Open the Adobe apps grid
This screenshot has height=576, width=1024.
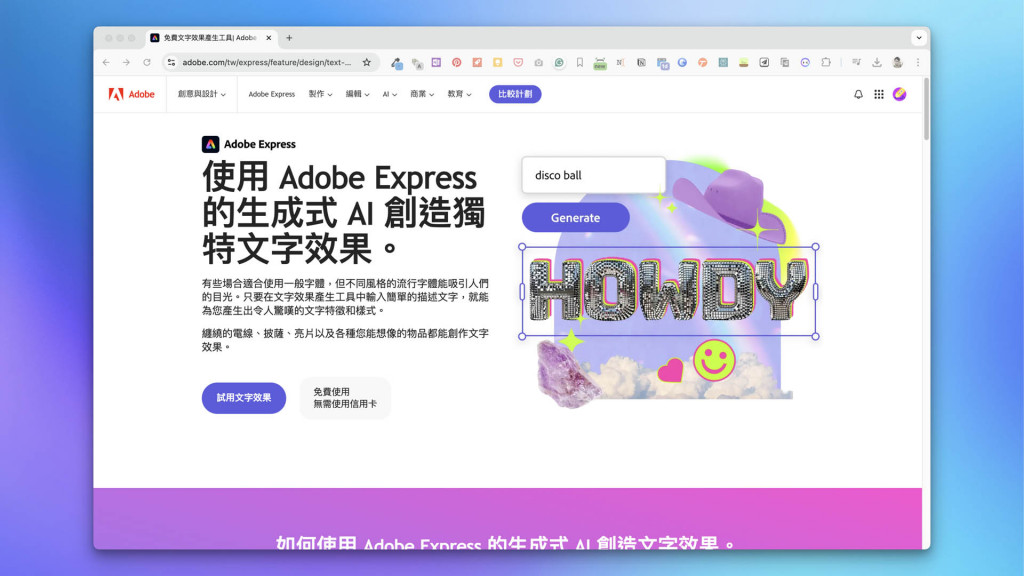pyautogui.click(x=879, y=94)
